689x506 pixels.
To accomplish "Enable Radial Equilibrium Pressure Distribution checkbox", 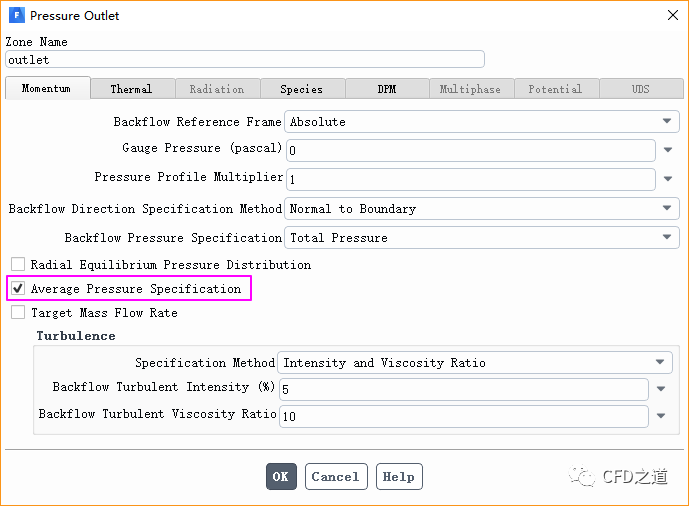I will click(18, 265).
